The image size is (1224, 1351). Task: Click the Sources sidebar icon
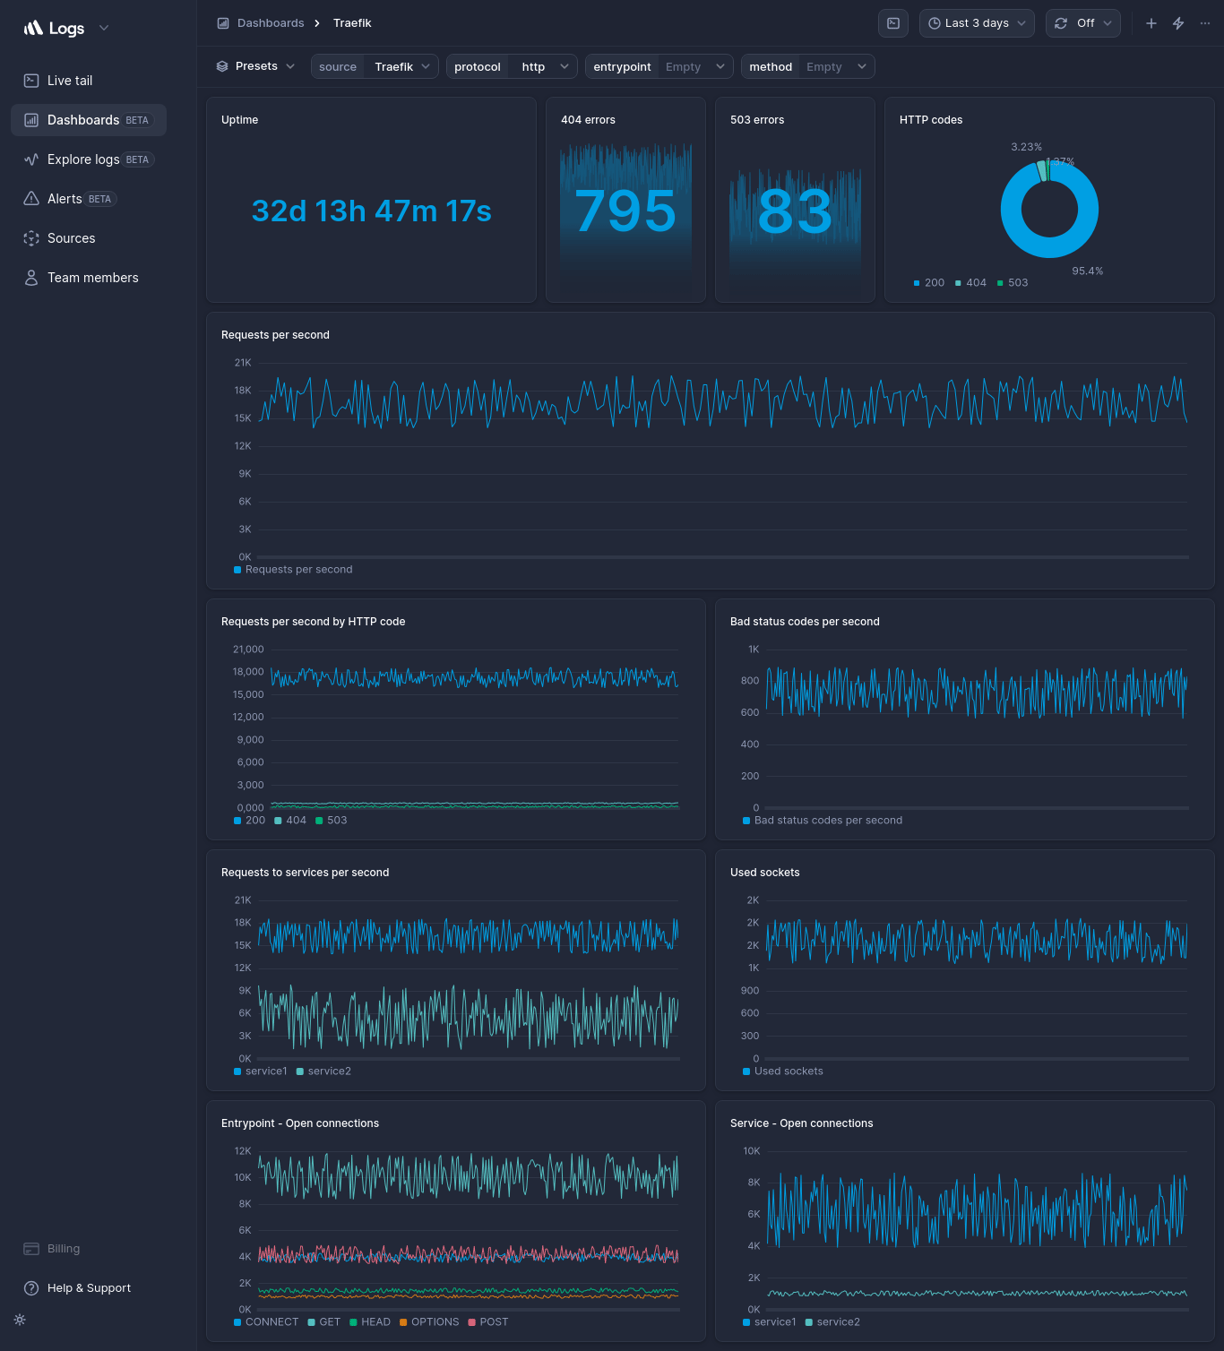[x=31, y=238]
